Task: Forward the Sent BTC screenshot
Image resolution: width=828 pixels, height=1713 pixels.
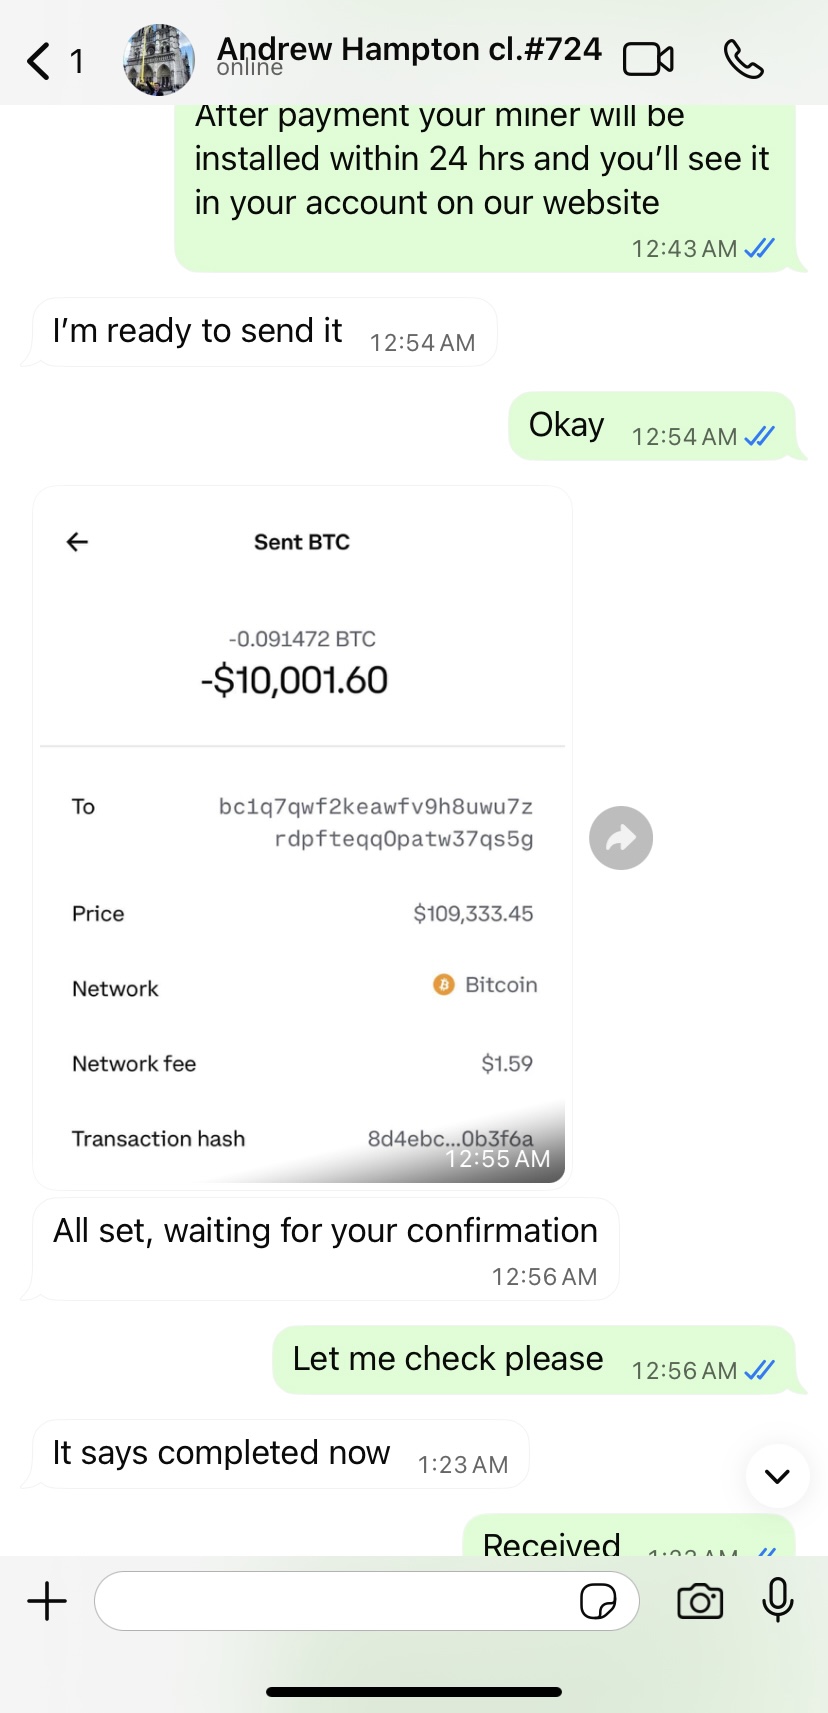Action: click(621, 838)
